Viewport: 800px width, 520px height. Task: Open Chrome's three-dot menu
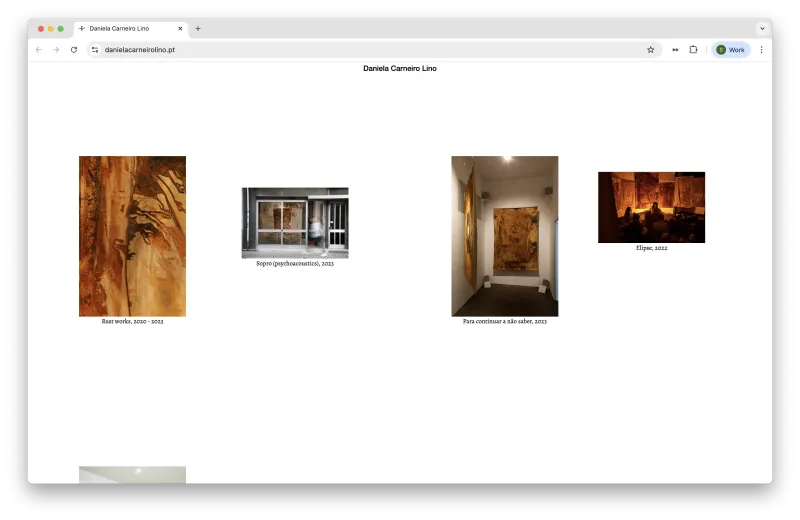[x=761, y=49]
